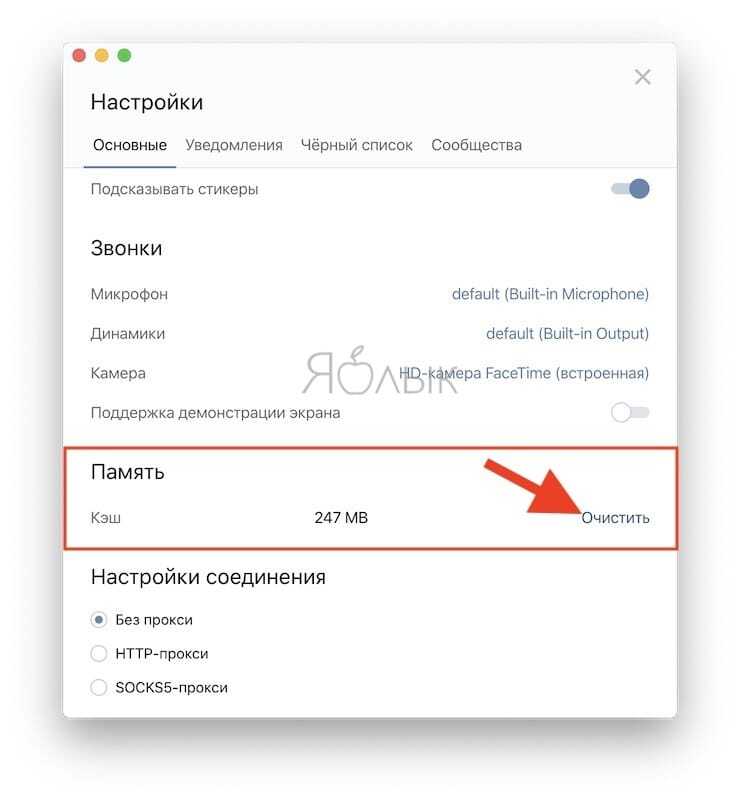The height and width of the screenshot is (801, 740).
Task: Close settings with the X icon
Action: (x=642, y=77)
